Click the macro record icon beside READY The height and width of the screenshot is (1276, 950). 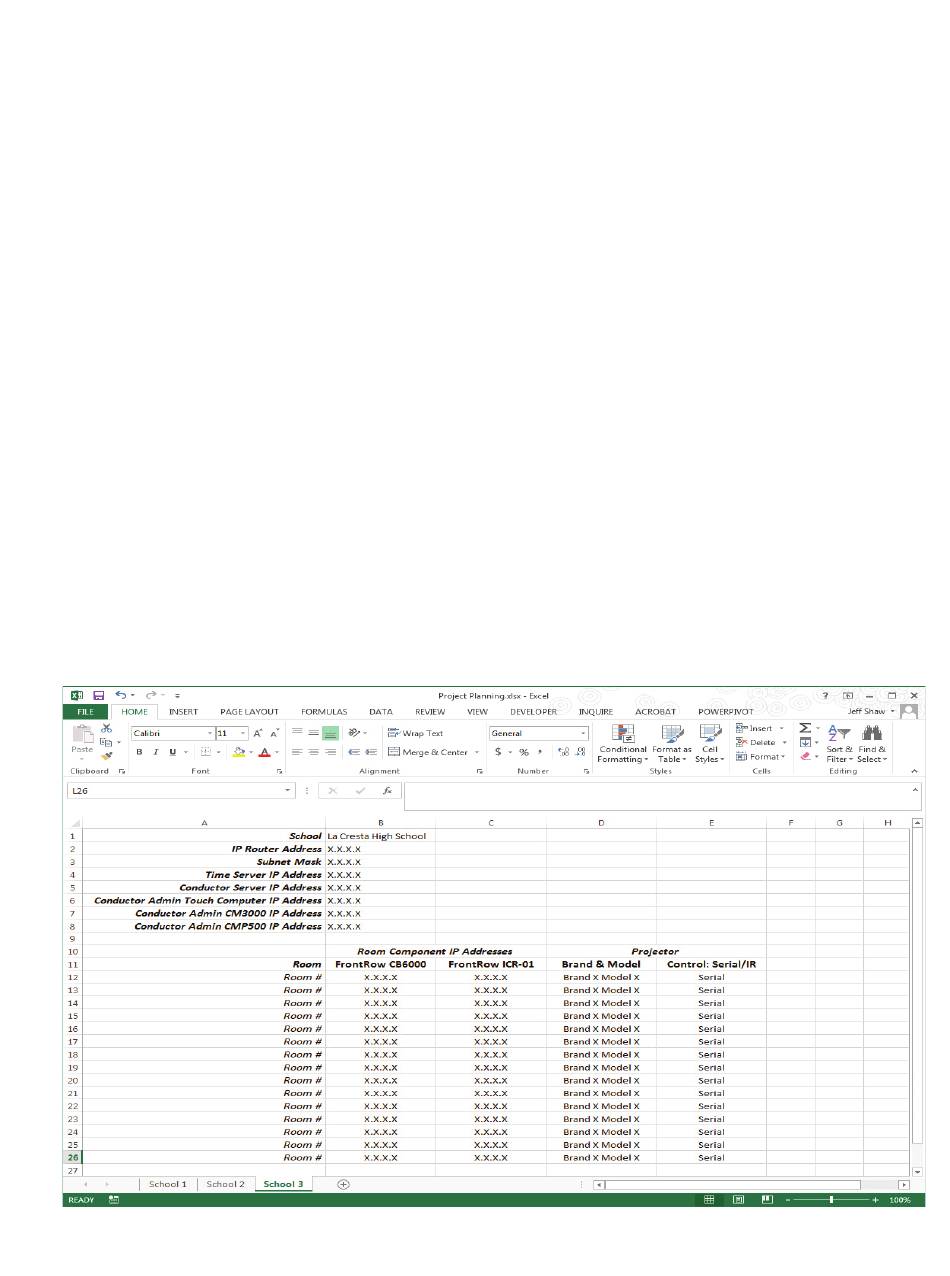114,1199
